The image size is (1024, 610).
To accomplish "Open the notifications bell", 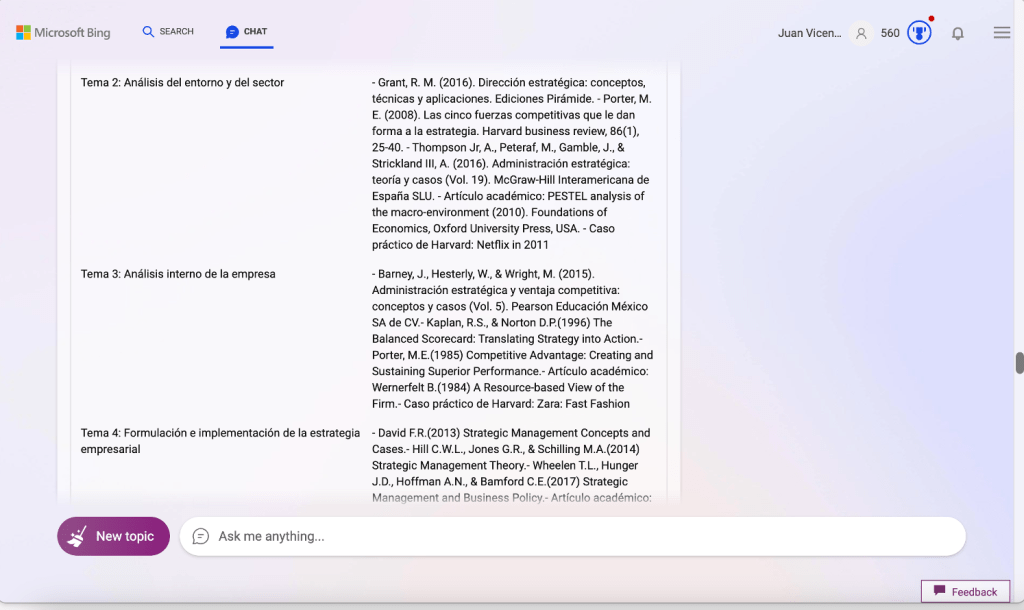I will point(958,33).
